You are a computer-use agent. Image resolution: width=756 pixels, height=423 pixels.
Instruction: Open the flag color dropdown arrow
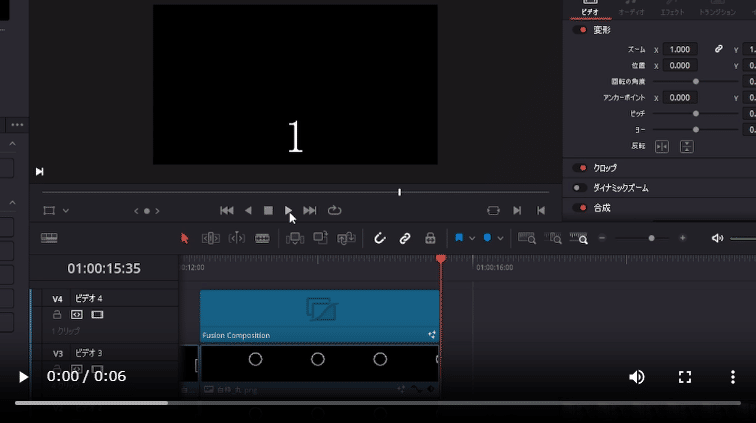click(x=472, y=238)
